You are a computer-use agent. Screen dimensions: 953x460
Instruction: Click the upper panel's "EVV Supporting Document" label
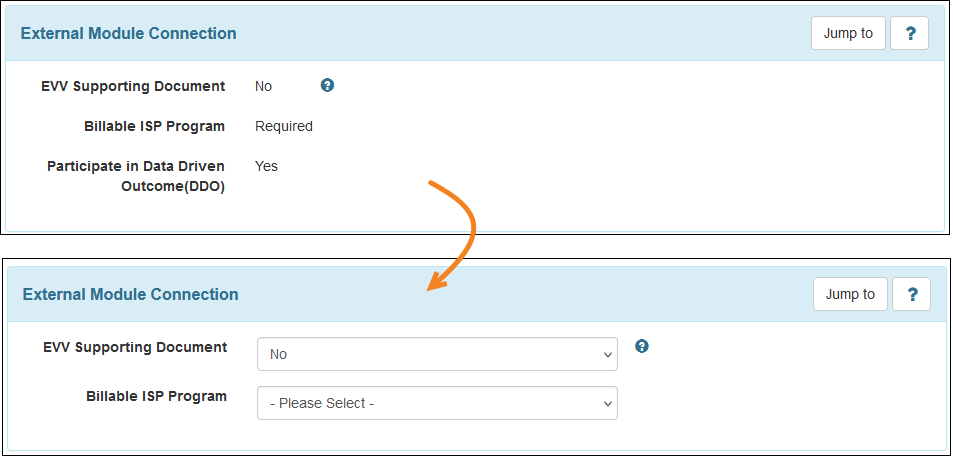[x=133, y=86]
